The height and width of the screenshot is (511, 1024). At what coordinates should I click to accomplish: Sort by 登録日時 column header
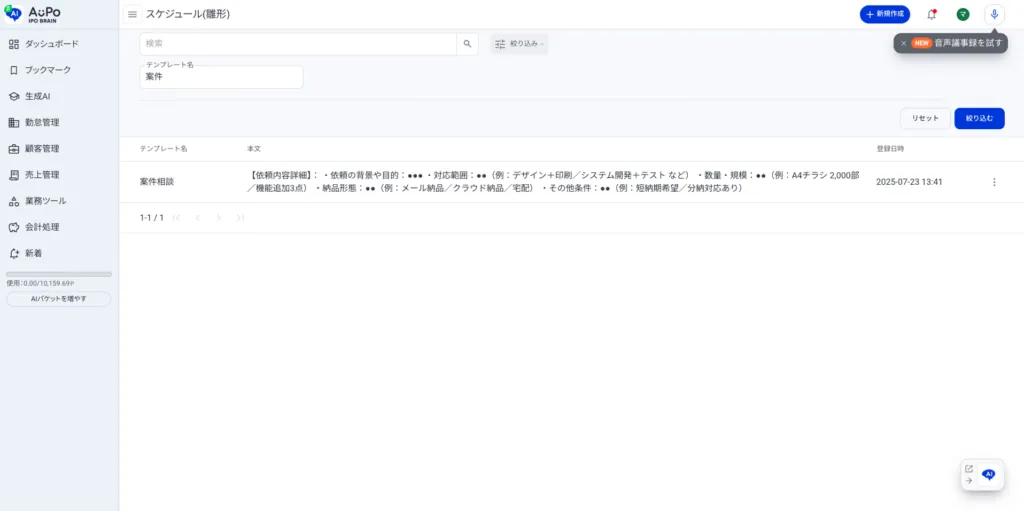point(890,149)
